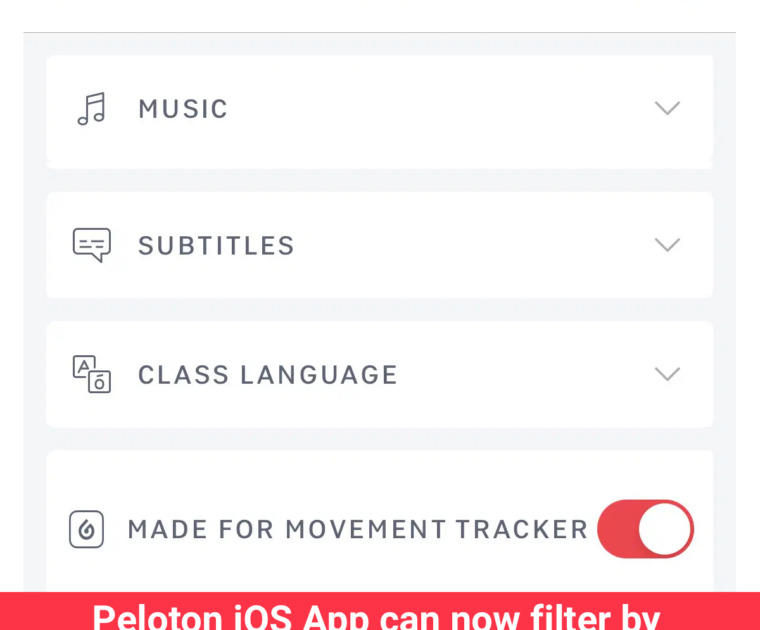Click the music note icon
The height and width of the screenshot is (630, 760).
pyautogui.click(x=91, y=108)
